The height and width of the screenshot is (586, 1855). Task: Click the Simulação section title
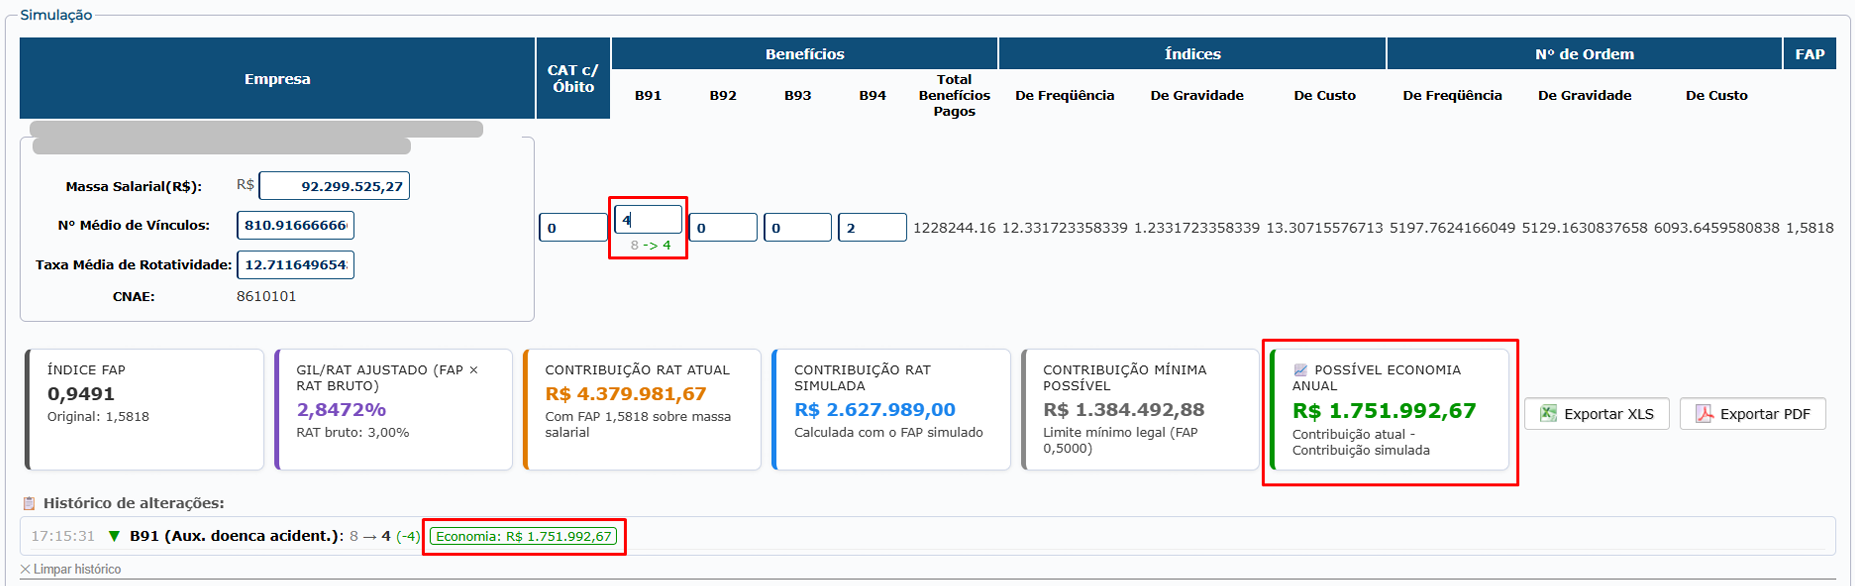pos(56,15)
